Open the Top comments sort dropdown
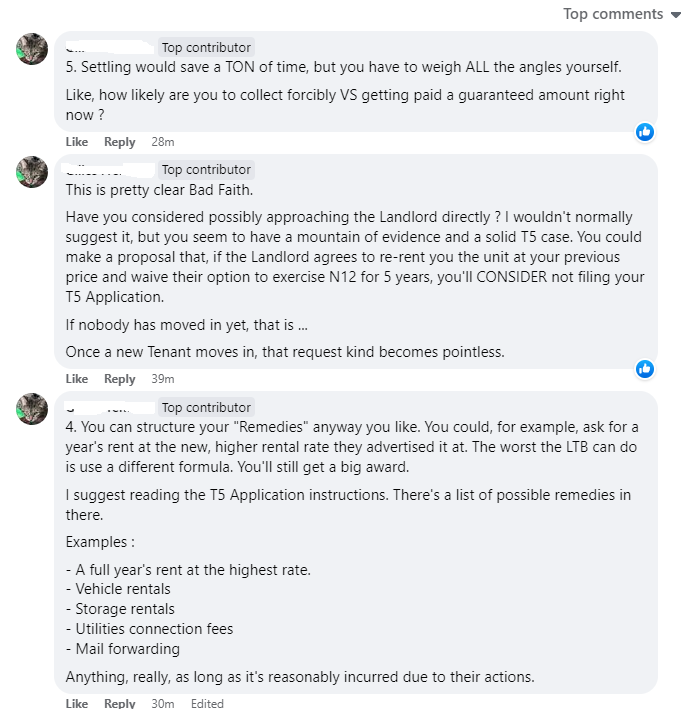This screenshot has width=699, height=709. click(622, 14)
